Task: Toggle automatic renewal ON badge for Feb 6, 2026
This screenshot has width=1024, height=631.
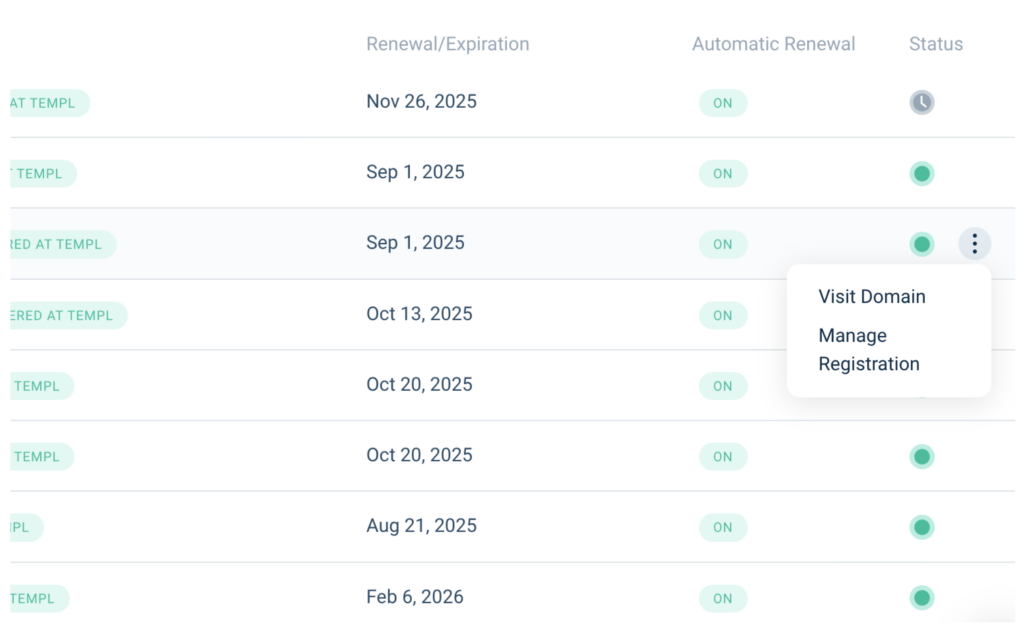Action: (x=722, y=598)
